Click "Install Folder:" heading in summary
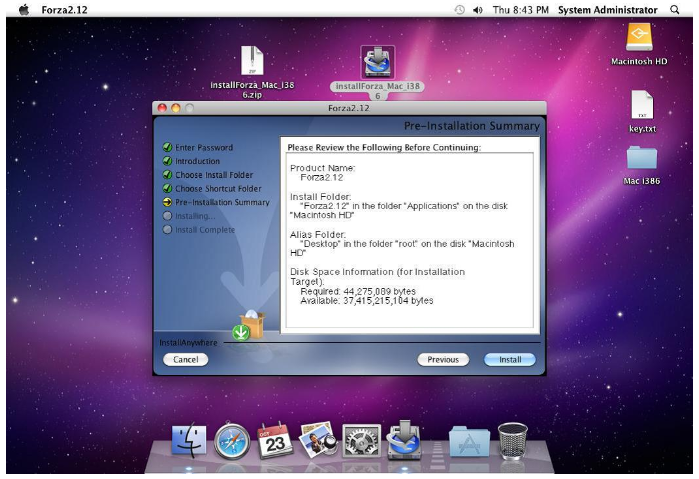This screenshot has width=699, height=479. click(x=321, y=197)
